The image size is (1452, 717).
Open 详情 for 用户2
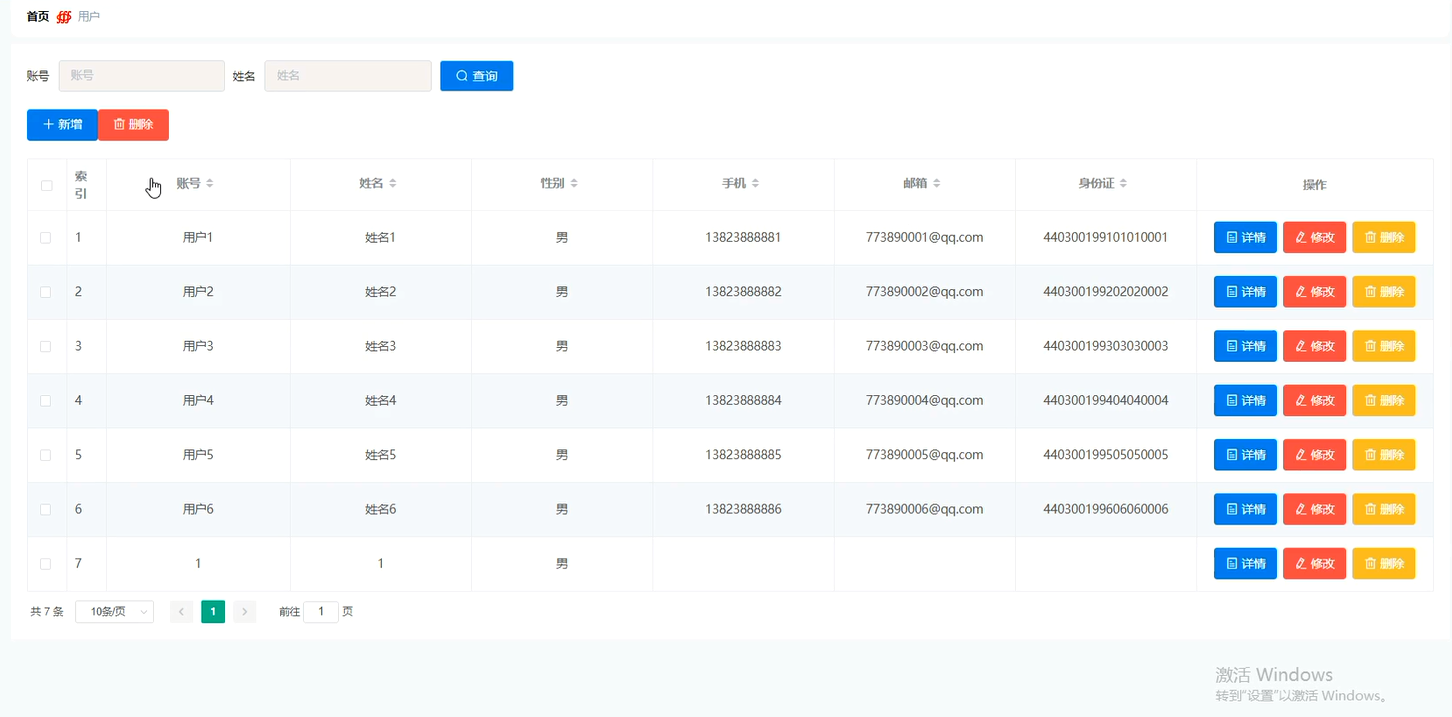pos(1246,292)
